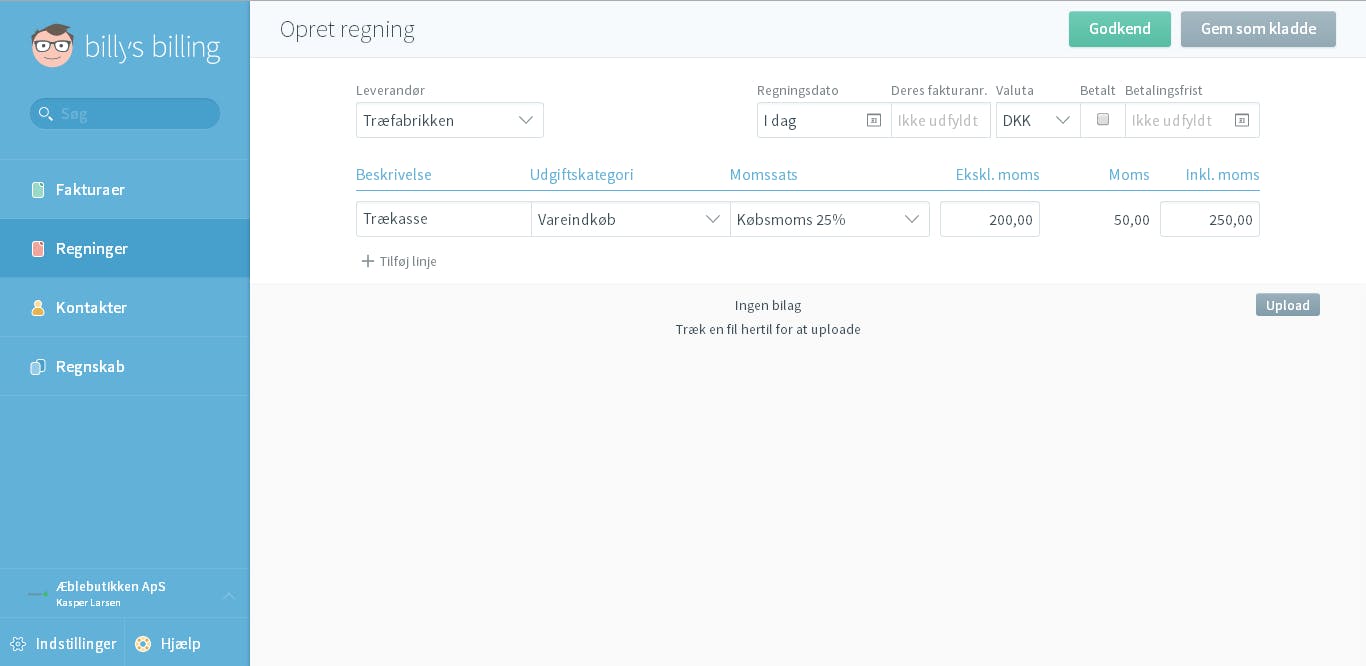
Task: Click the plus icon beside Tilføj linje
Action: point(367,261)
